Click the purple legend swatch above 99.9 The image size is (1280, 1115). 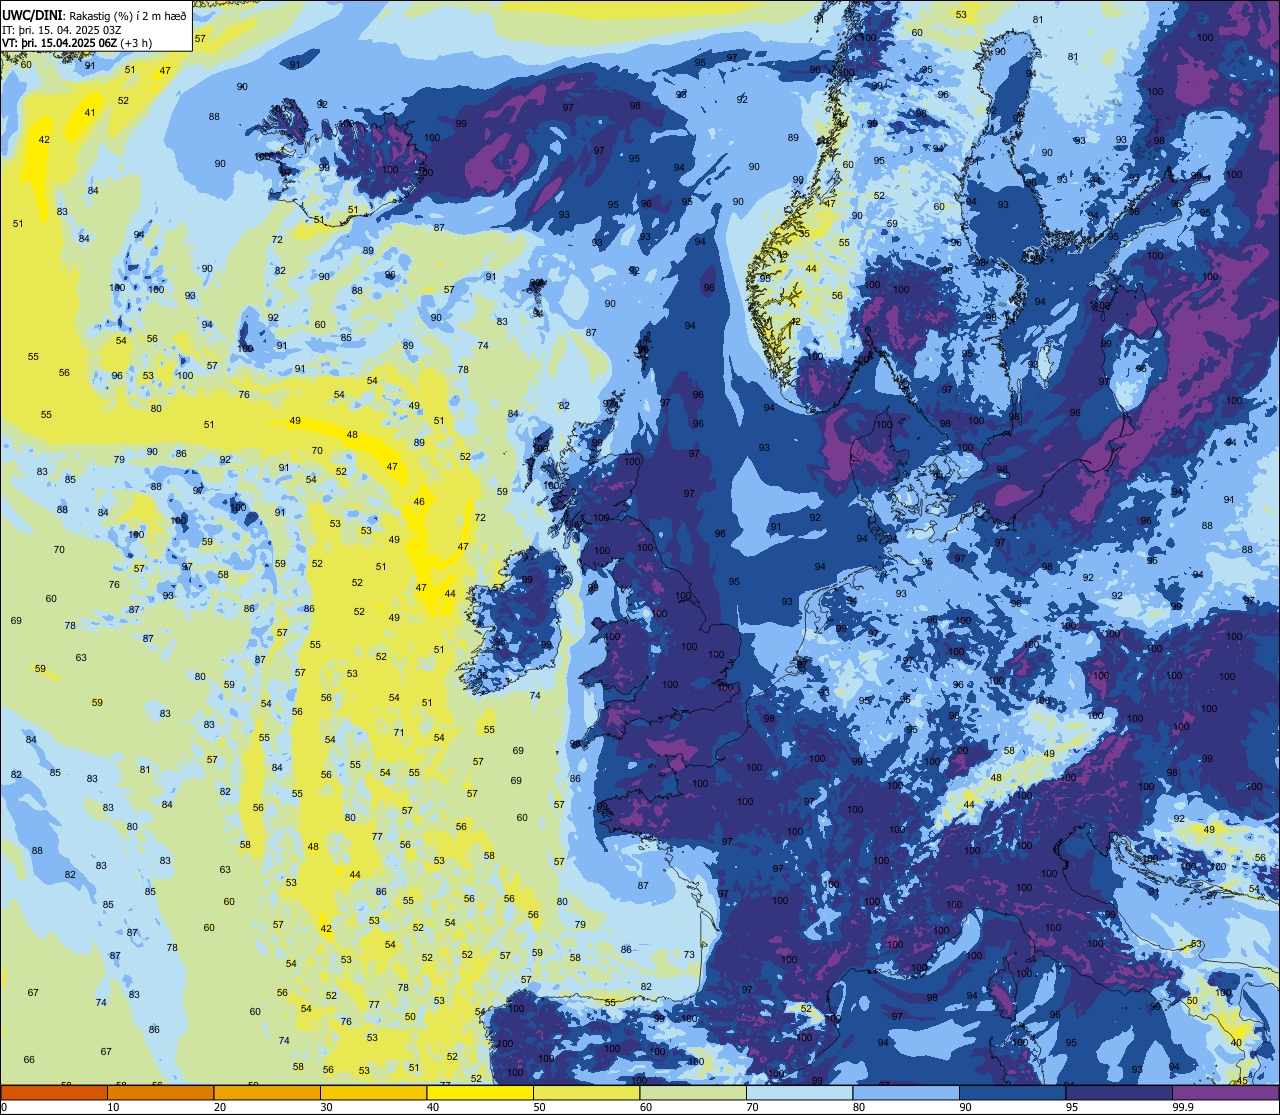[x=1225, y=1093]
